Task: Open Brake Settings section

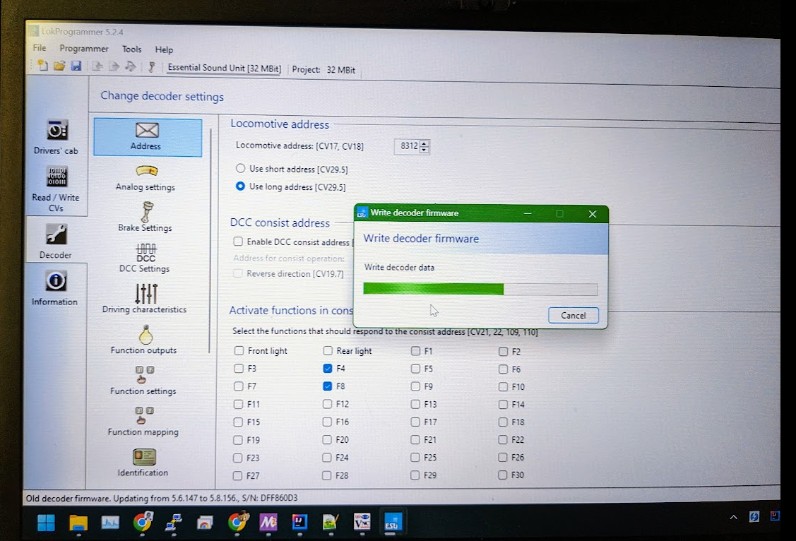Action: coord(146,216)
